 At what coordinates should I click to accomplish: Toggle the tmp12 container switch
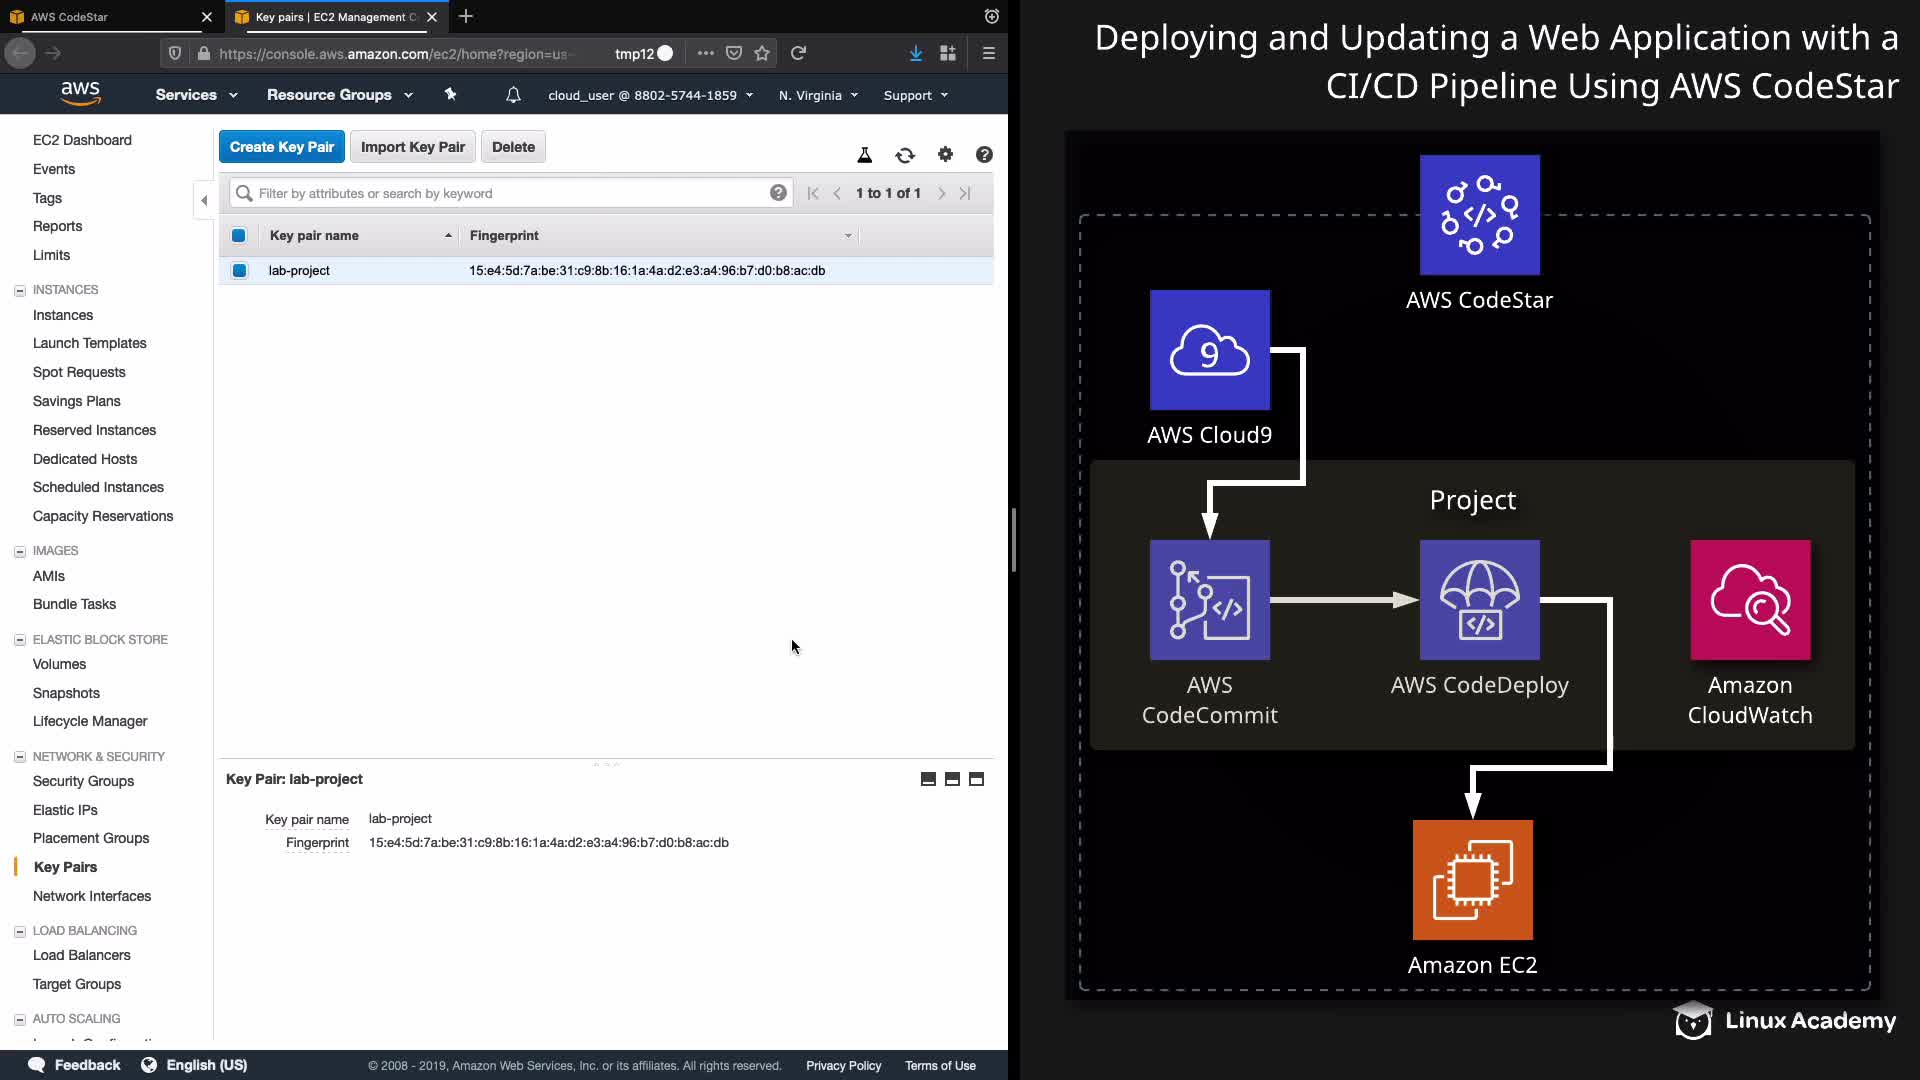[663, 53]
